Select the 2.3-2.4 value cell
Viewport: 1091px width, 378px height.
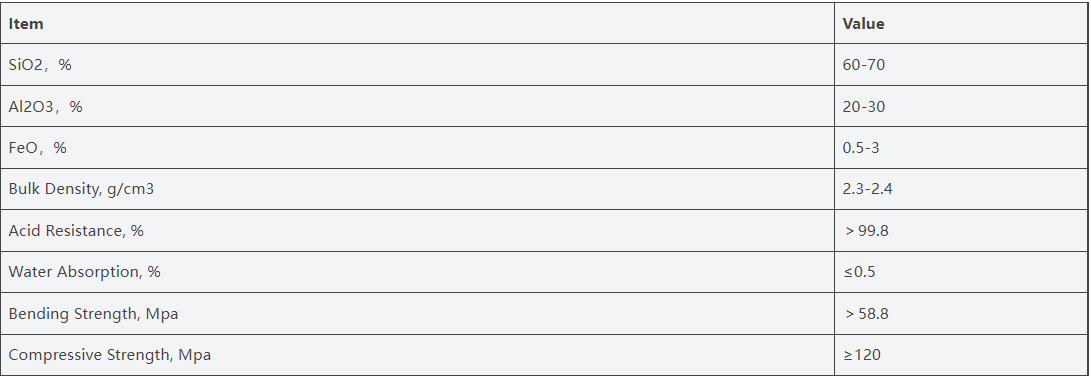tap(961, 189)
